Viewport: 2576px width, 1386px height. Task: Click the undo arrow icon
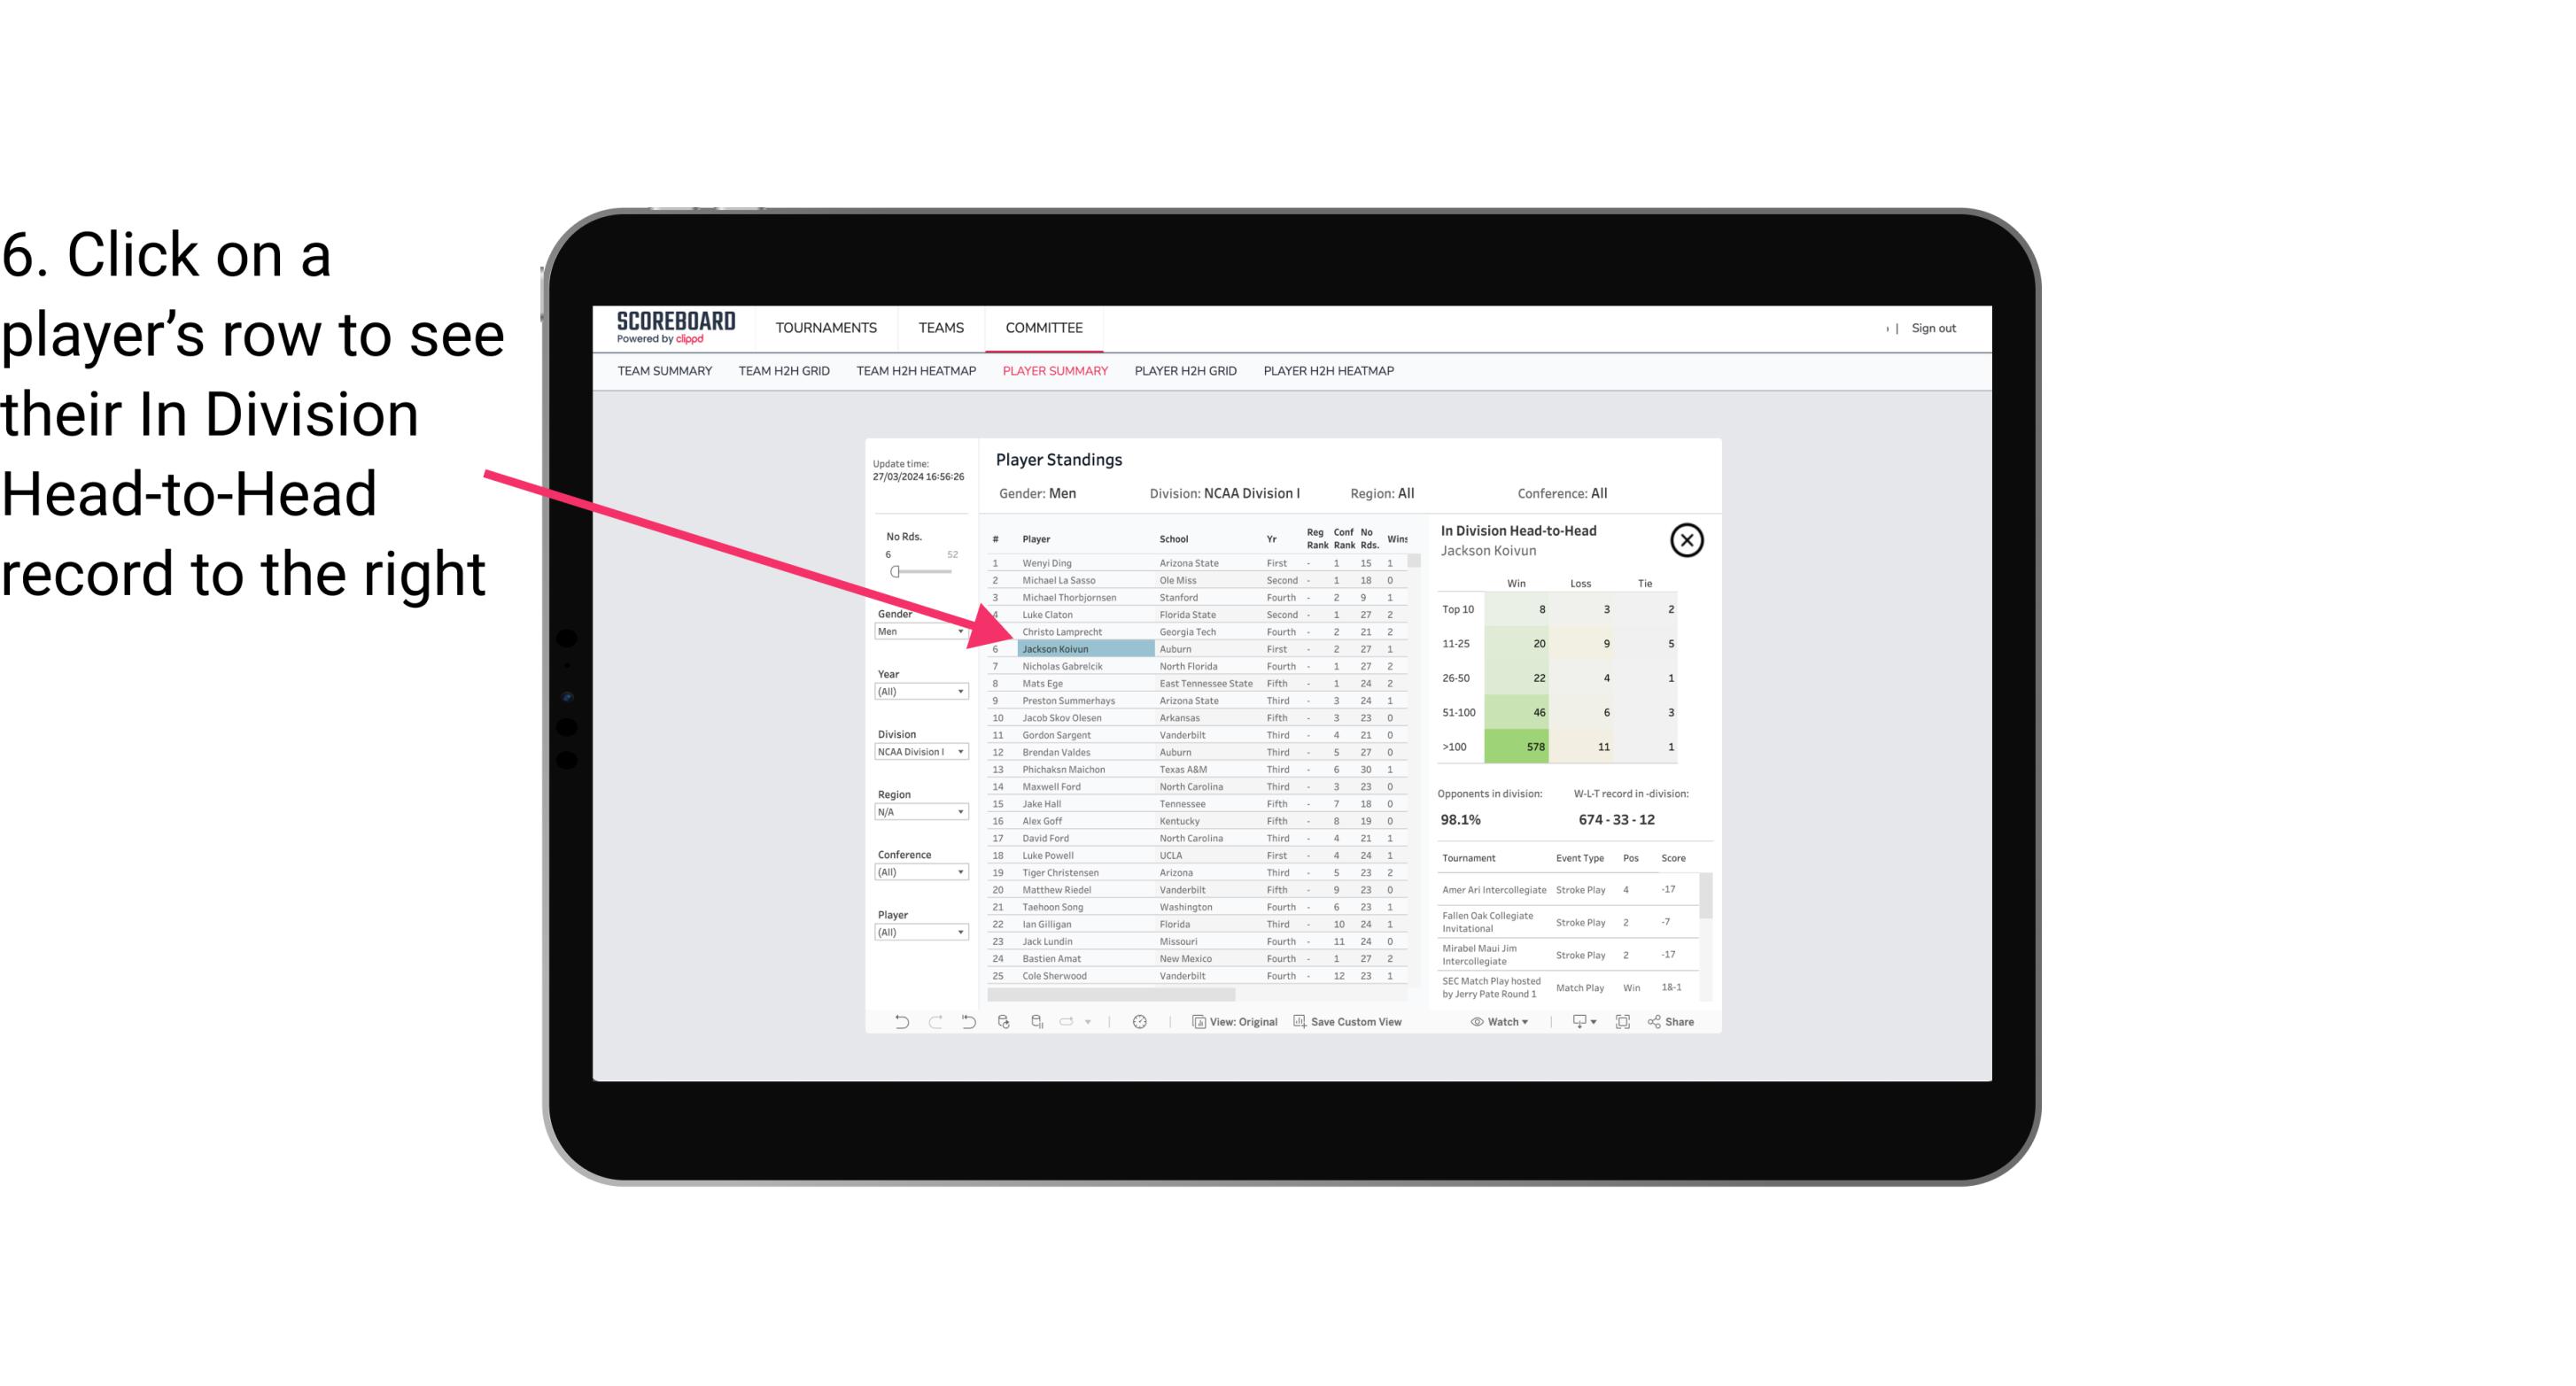pyautogui.click(x=898, y=1022)
